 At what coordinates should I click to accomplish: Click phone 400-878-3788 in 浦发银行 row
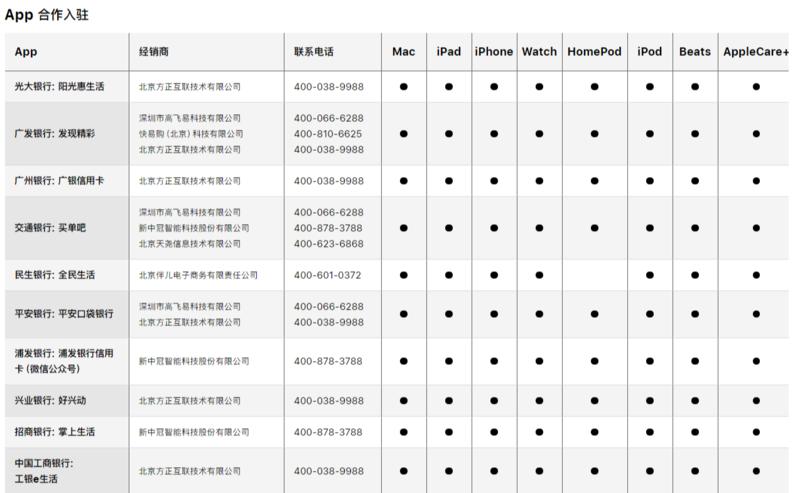pos(328,361)
